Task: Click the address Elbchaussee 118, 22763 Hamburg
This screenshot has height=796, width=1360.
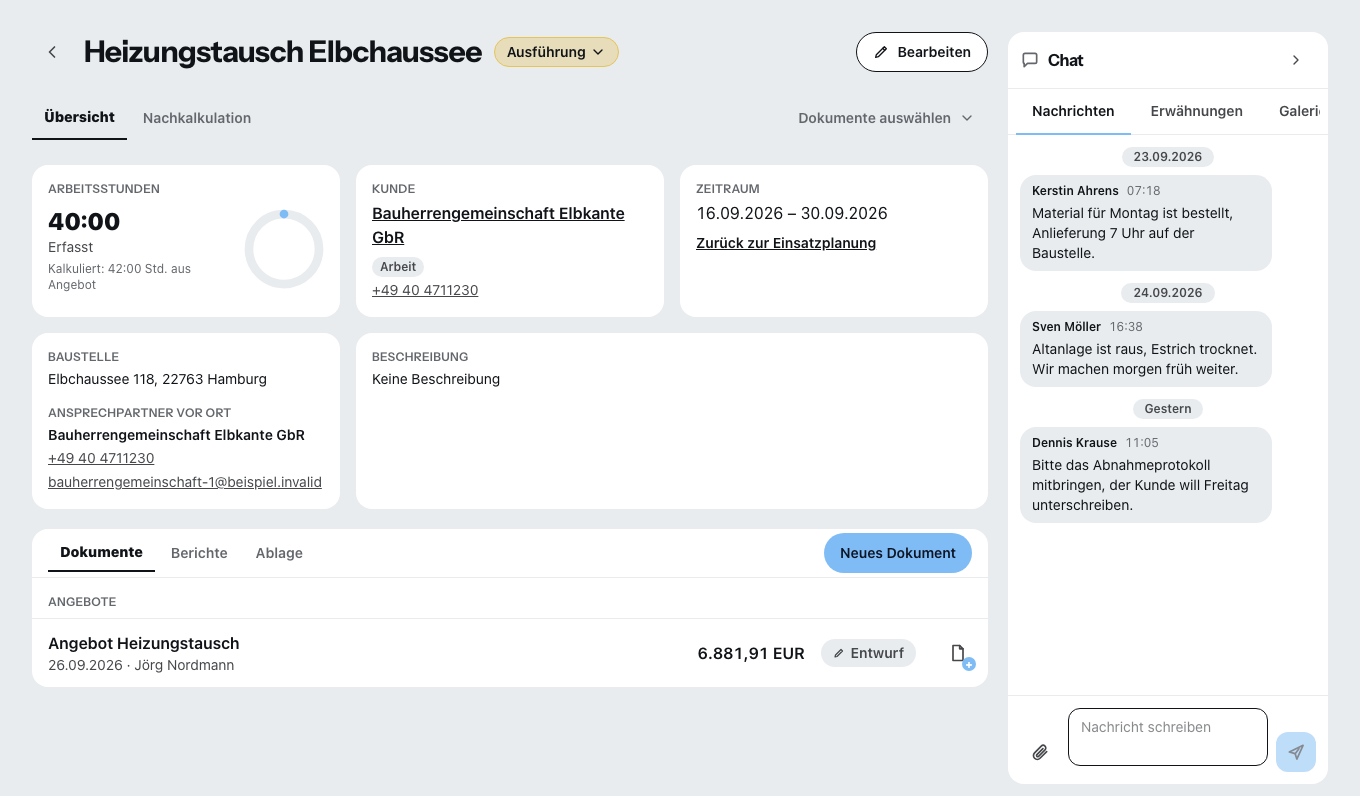Action: [157, 379]
